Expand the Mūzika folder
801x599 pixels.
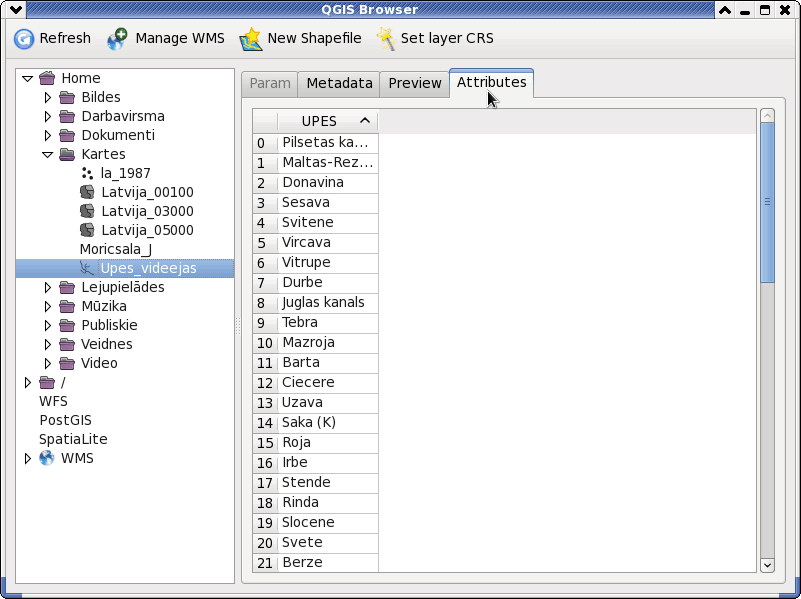pos(48,306)
